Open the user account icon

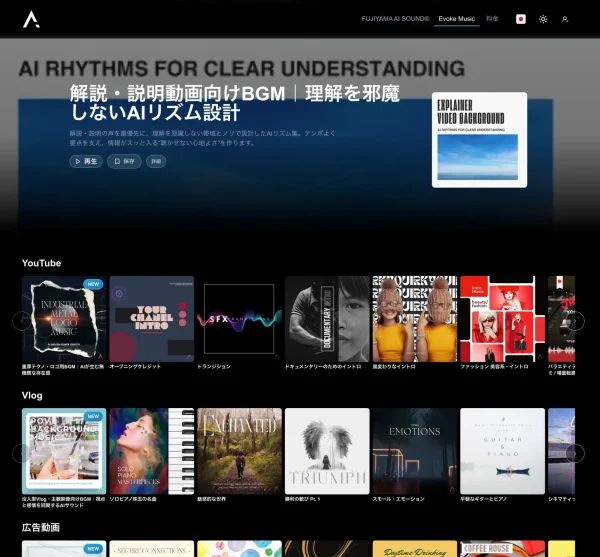pos(565,19)
